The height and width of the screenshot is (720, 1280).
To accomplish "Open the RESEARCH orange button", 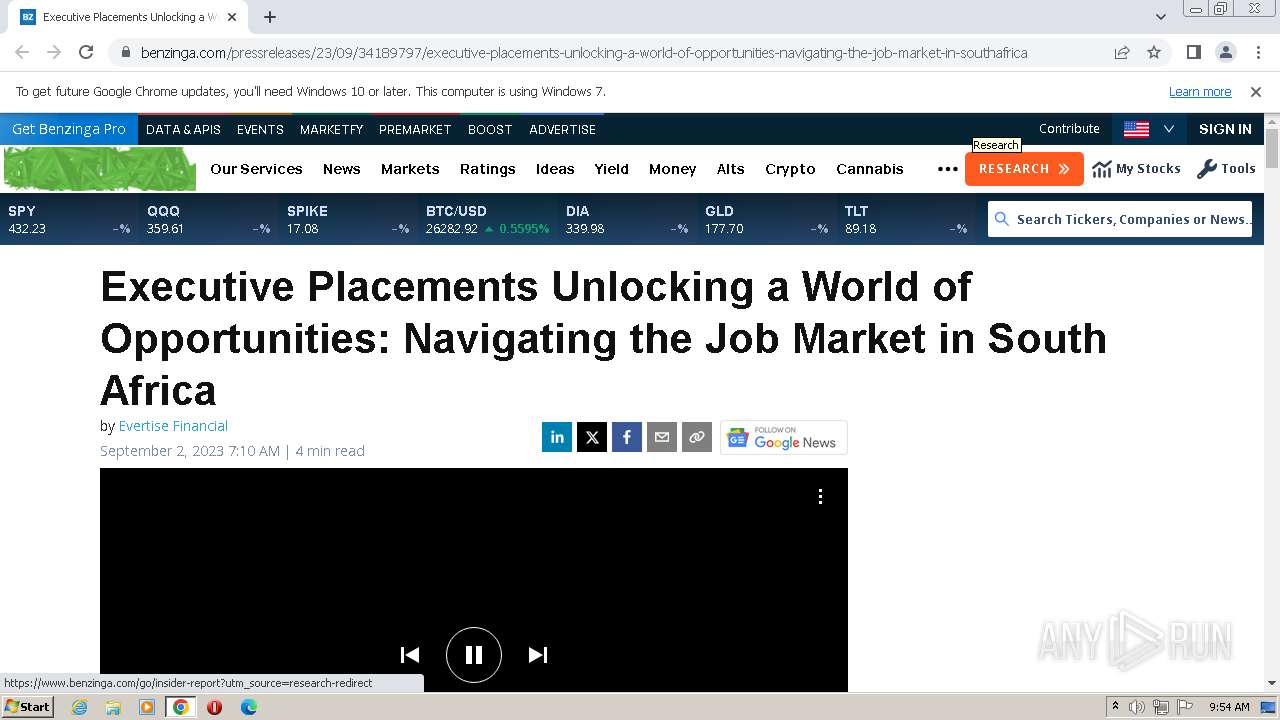I will (1024, 169).
